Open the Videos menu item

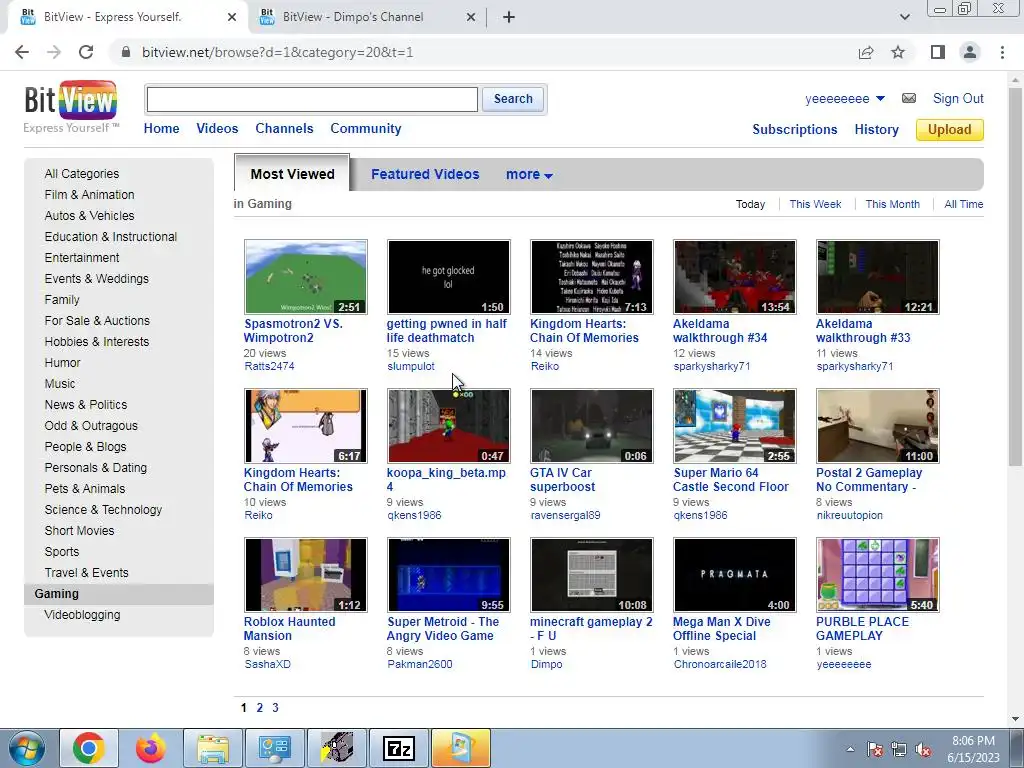[217, 129]
